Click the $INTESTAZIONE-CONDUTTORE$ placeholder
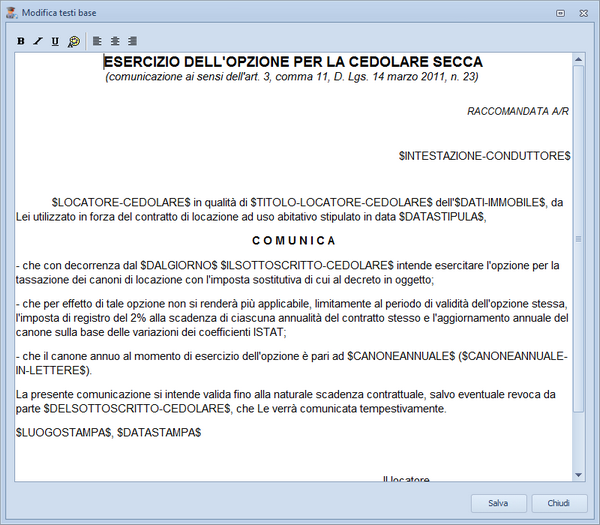600x525 pixels. (x=484, y=156)
